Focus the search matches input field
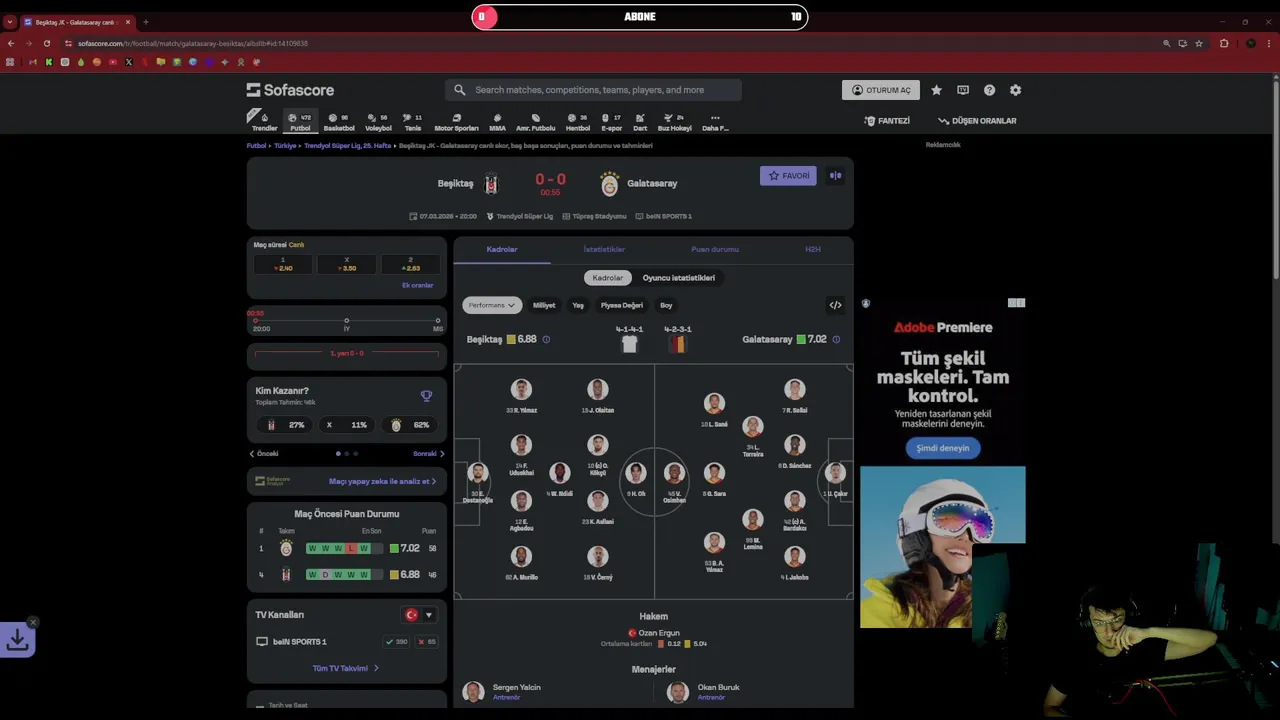Viewport: 1280px width, 720px height. [594, 90]
